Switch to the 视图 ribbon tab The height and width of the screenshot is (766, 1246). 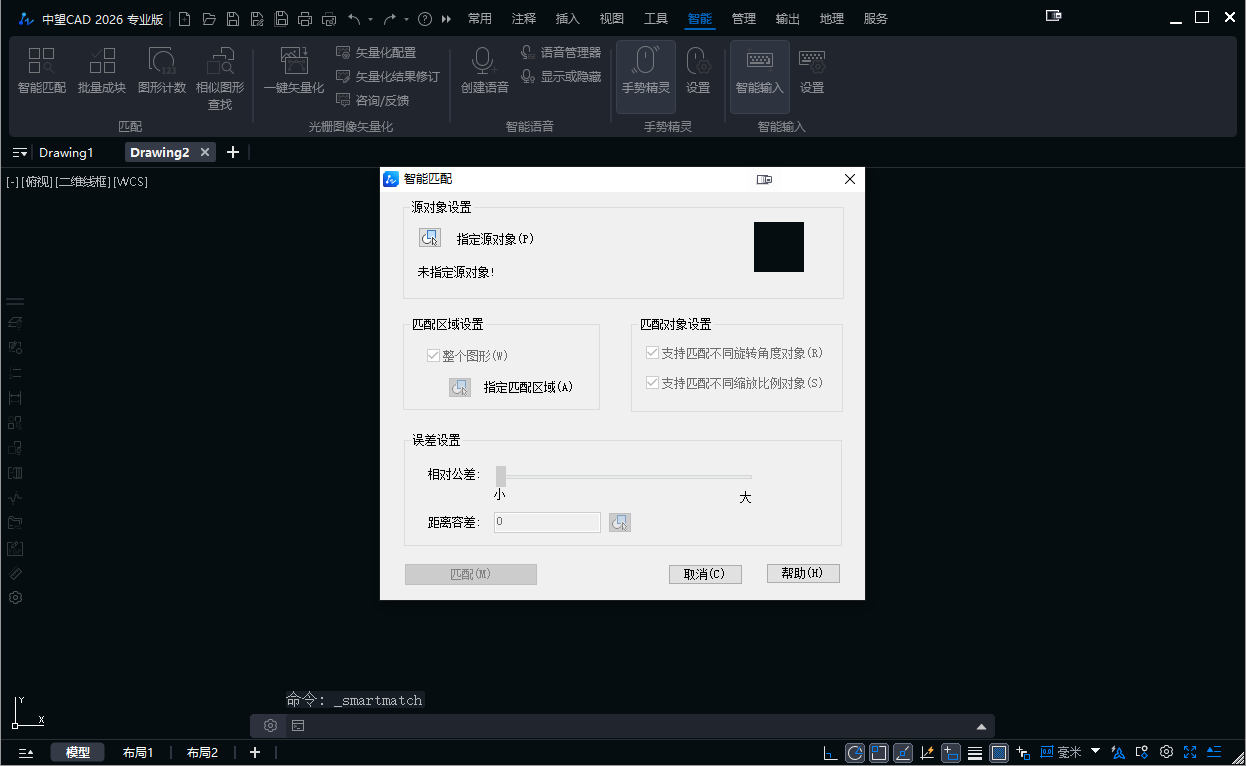tap(611, 18)
